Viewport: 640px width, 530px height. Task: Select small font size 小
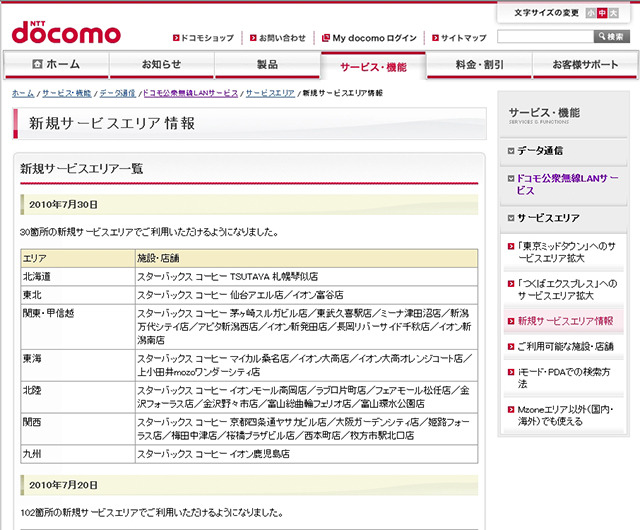click(x=590, y=13)
